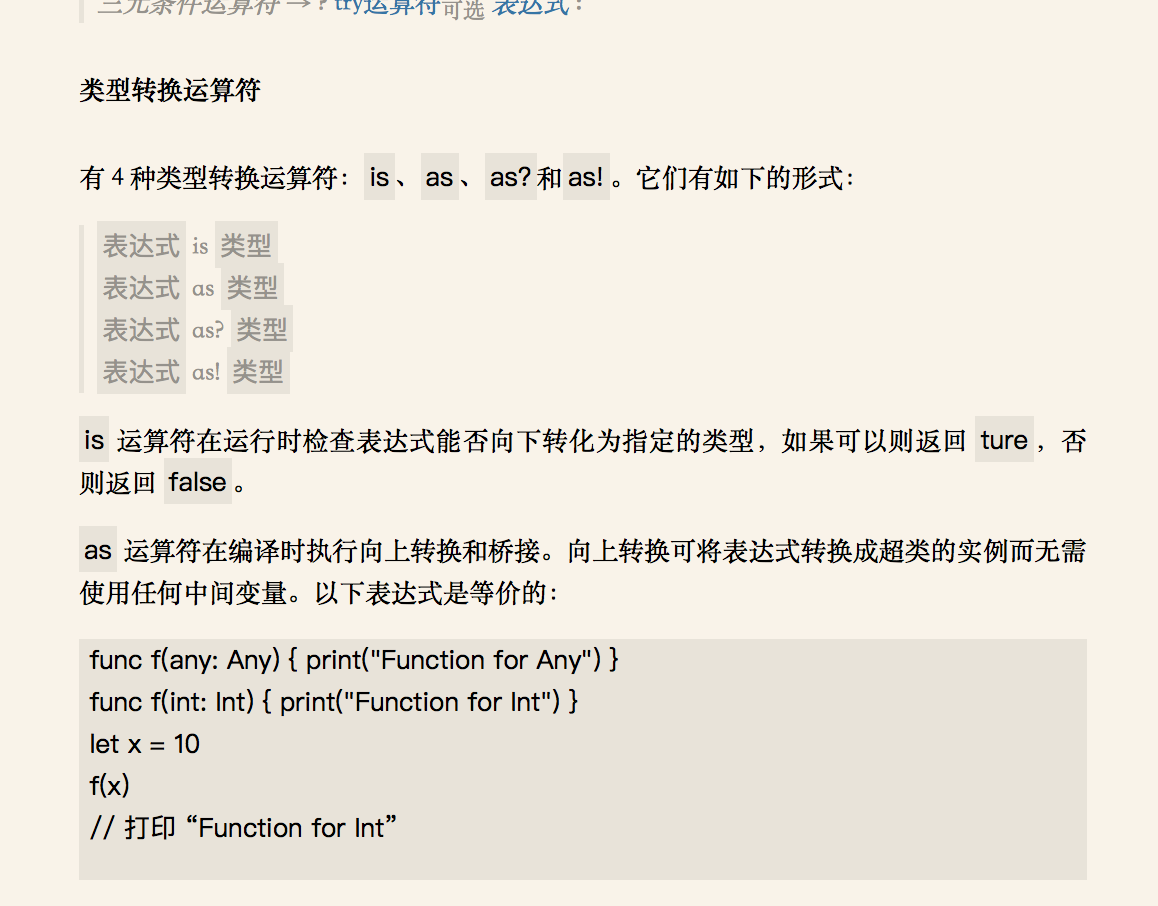The height and width of the screenshot is (906, 1158).
Task: Click the '// 打印 Function for Int' comment
Action: coord(244,828)
